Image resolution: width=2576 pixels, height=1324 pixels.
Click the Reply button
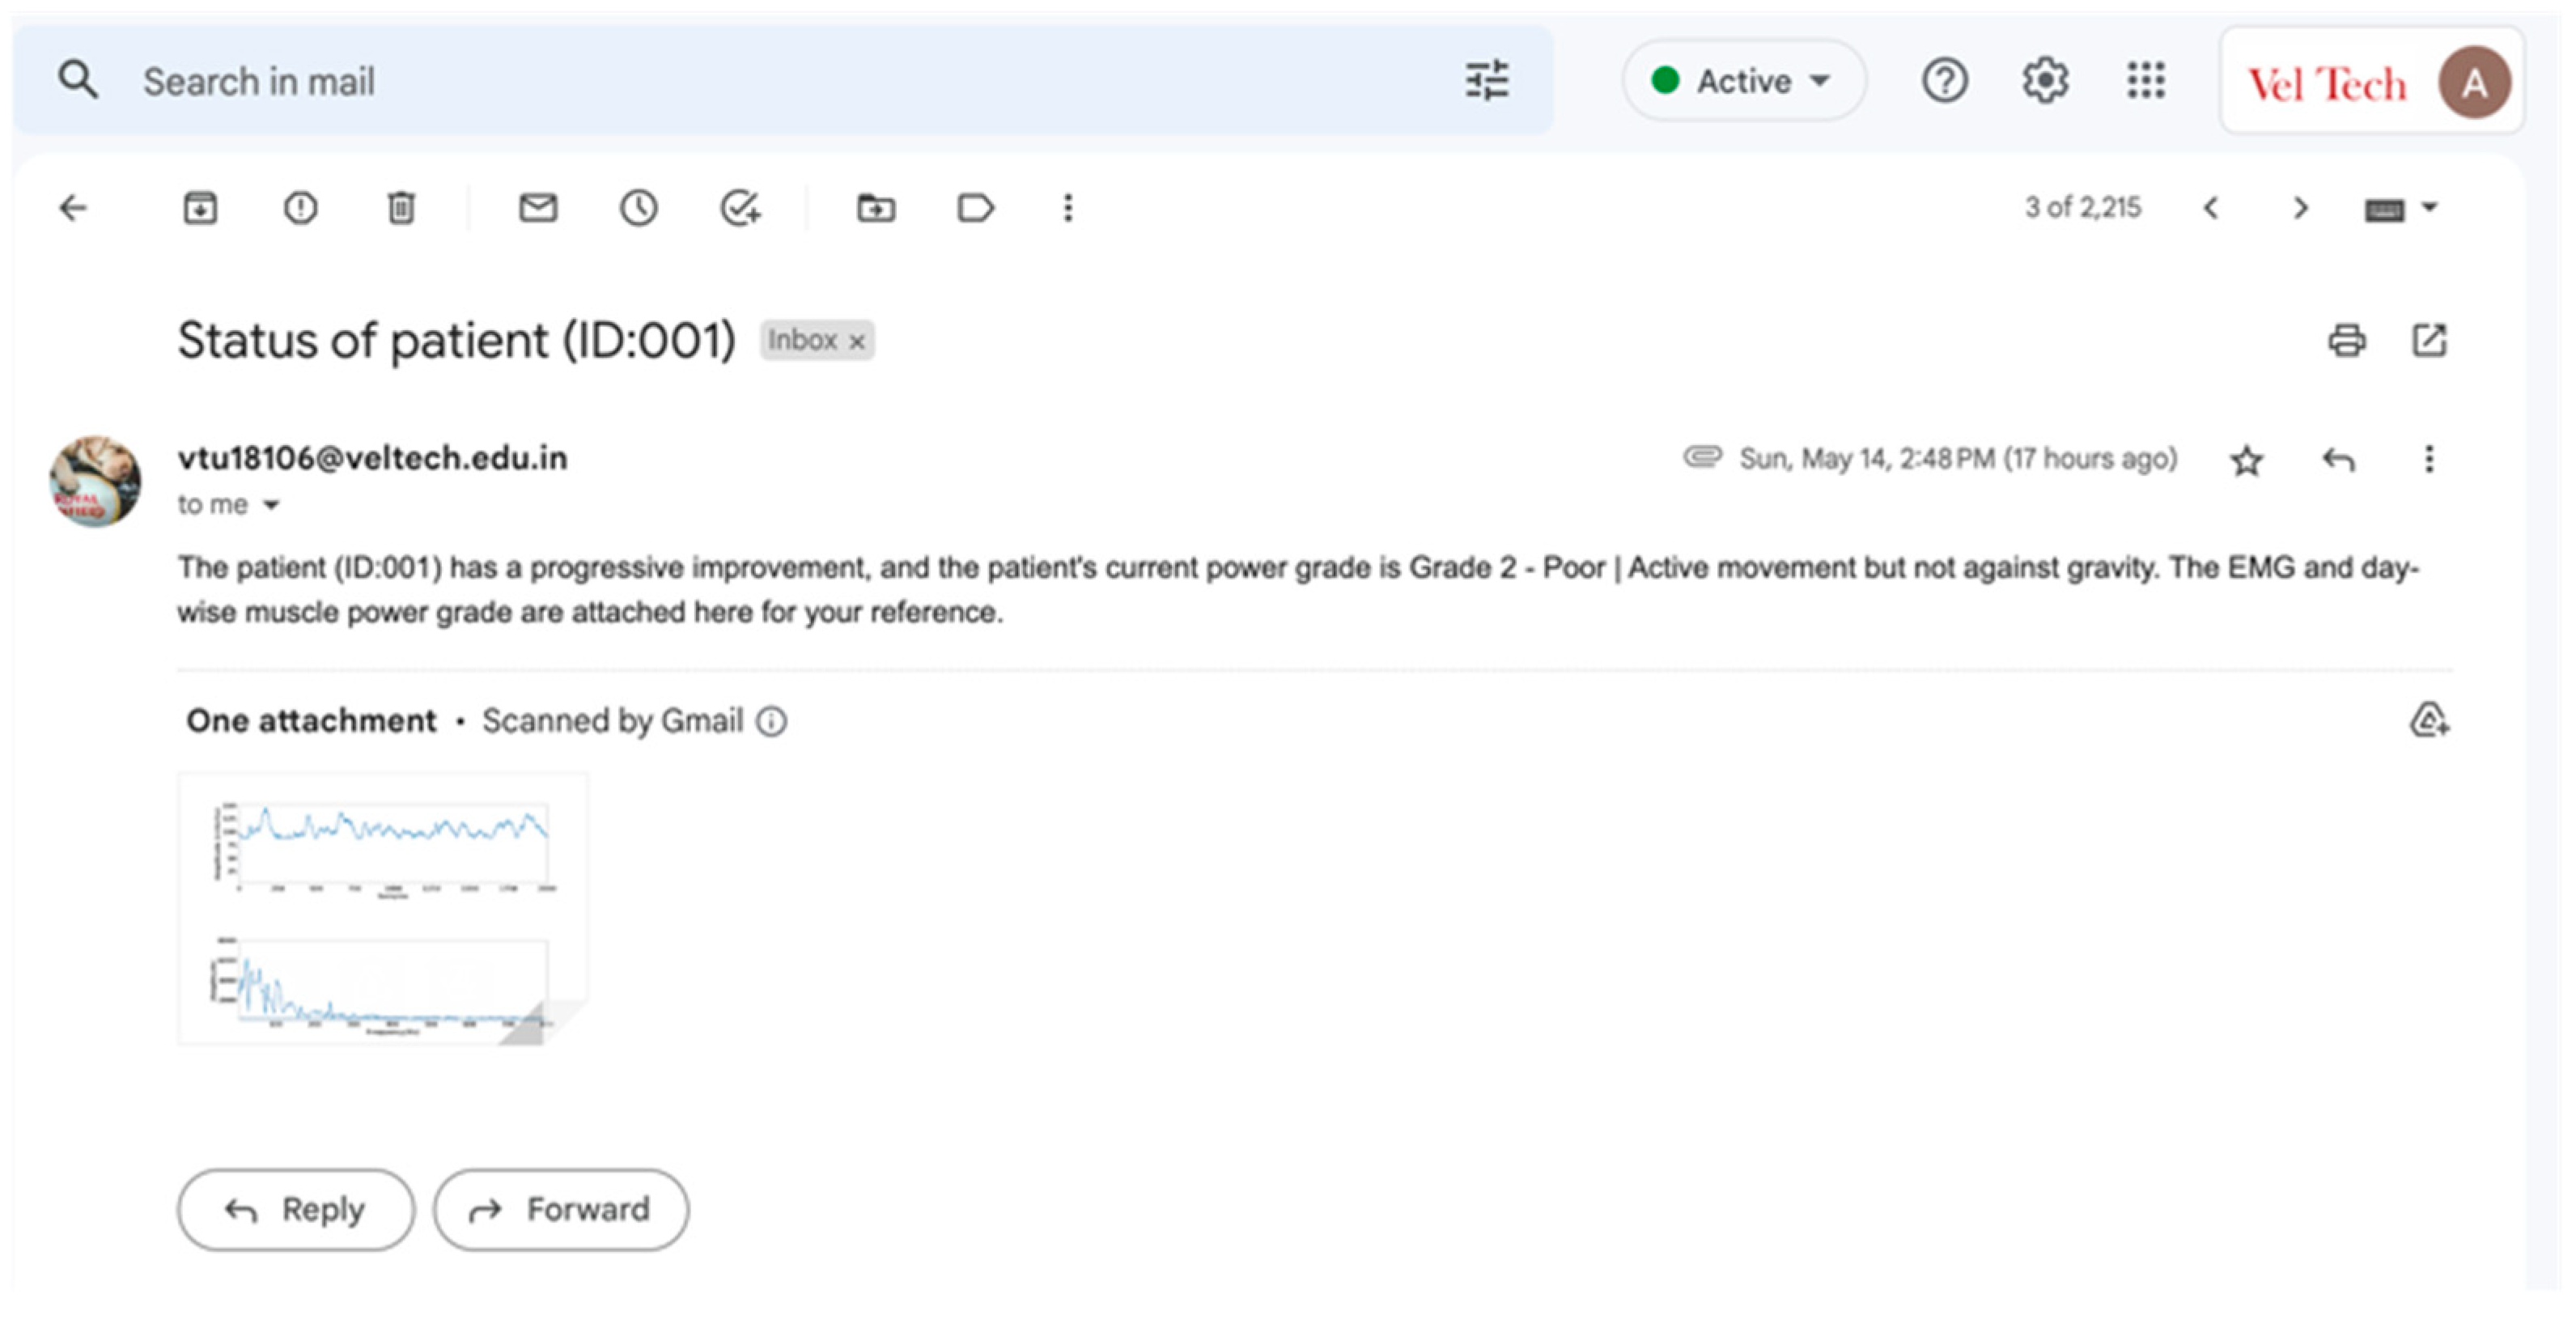coord(296,1209)
